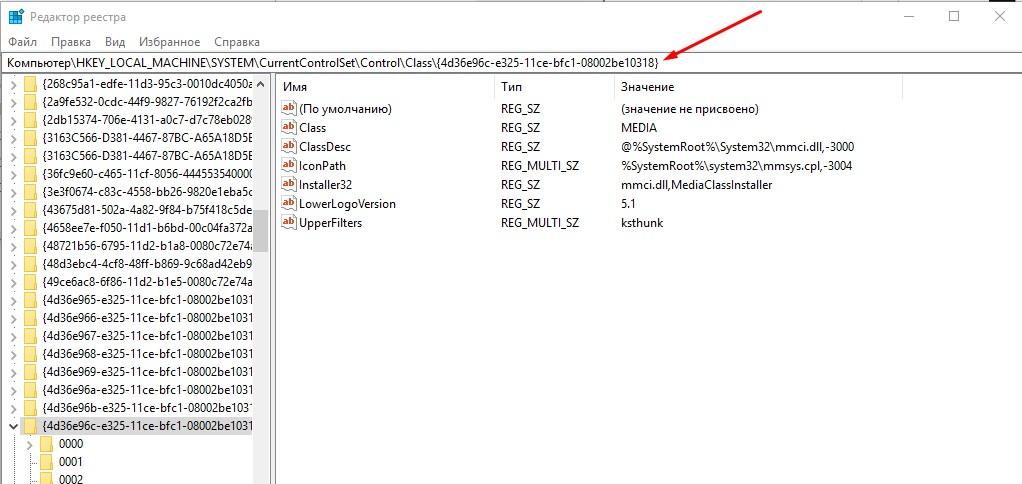Collapse the expanded {4d36e96c-e325 key
Image resolution: width=1022 pixels, height=484 pixels.
pyautogui.click(x=12, y=426)
